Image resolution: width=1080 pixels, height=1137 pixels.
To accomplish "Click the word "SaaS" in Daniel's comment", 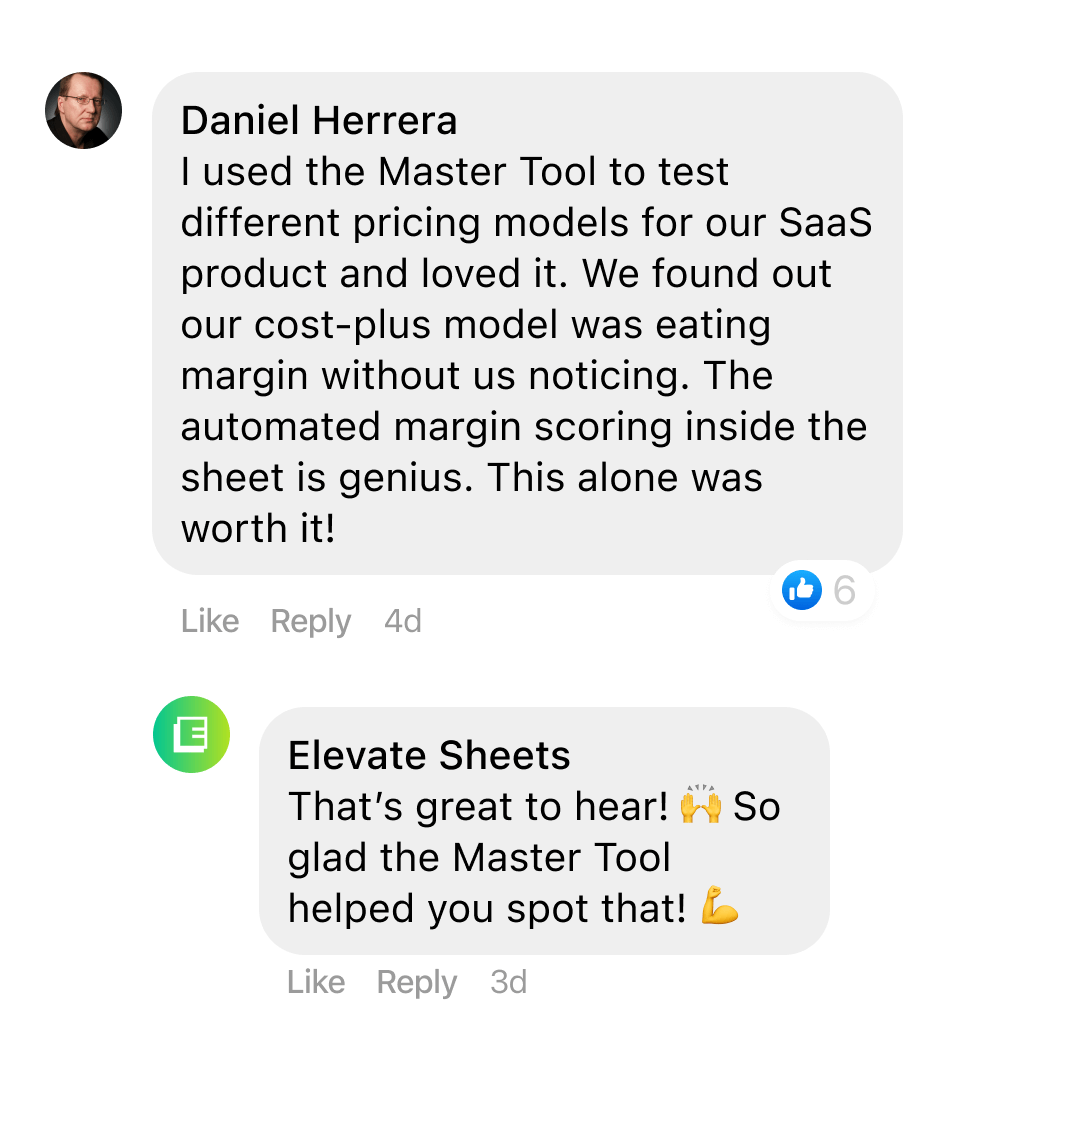I will pos(825,223).
